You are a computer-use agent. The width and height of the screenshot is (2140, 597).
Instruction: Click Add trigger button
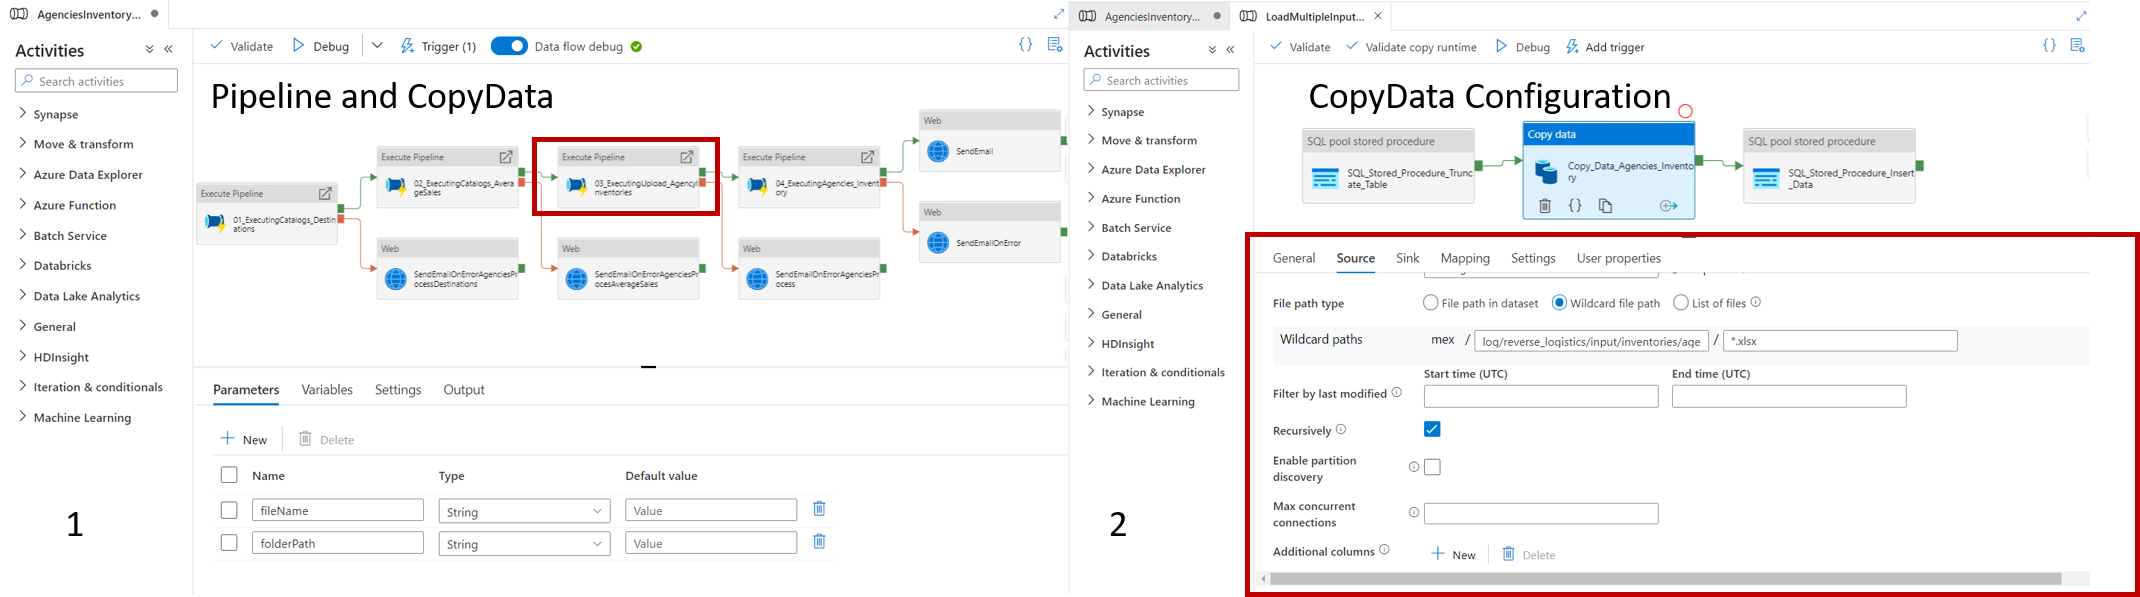point(1604,47)
